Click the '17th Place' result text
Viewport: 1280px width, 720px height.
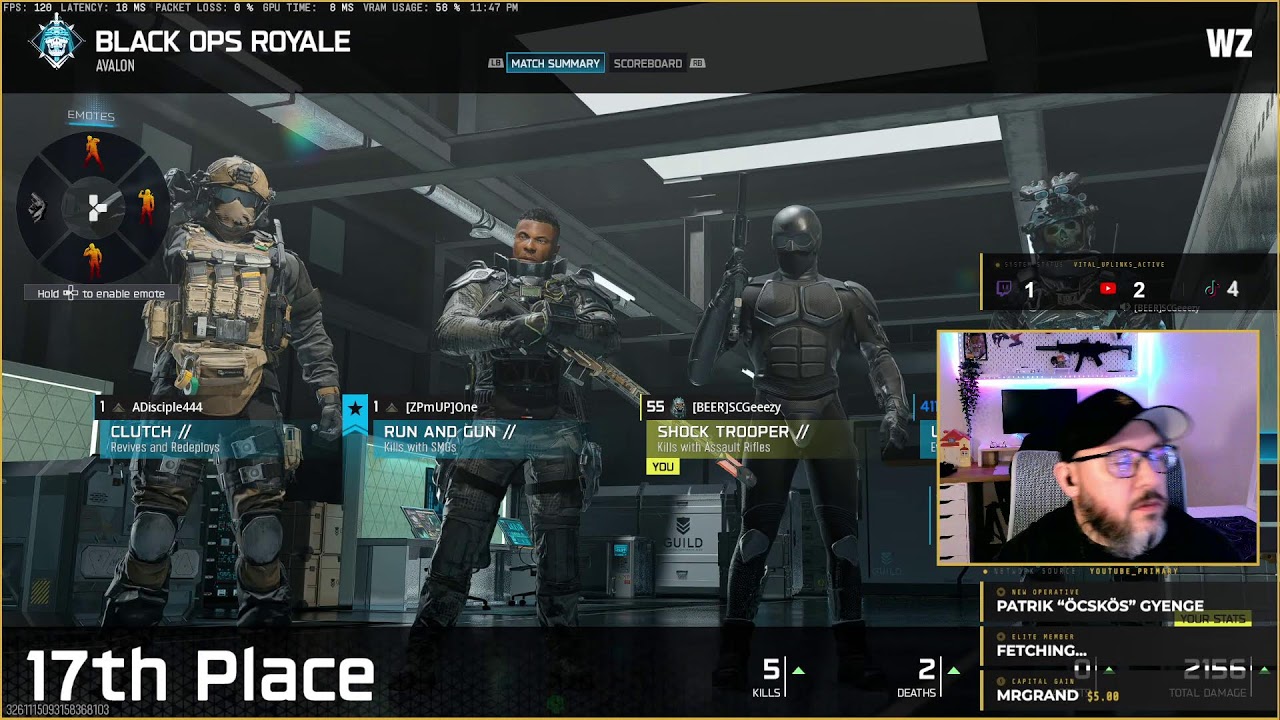pyautogui.click(x=200, y=676)
